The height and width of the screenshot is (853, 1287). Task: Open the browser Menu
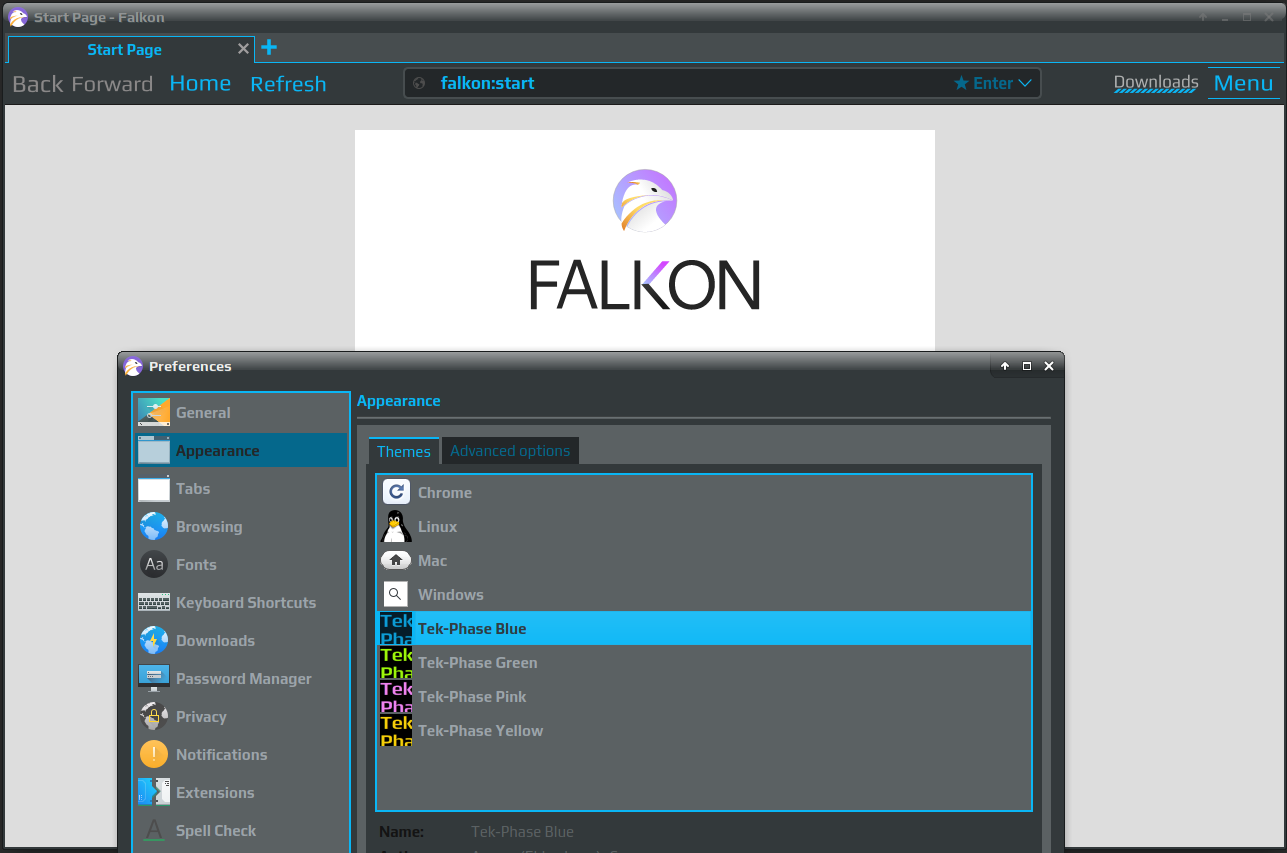1243,83
